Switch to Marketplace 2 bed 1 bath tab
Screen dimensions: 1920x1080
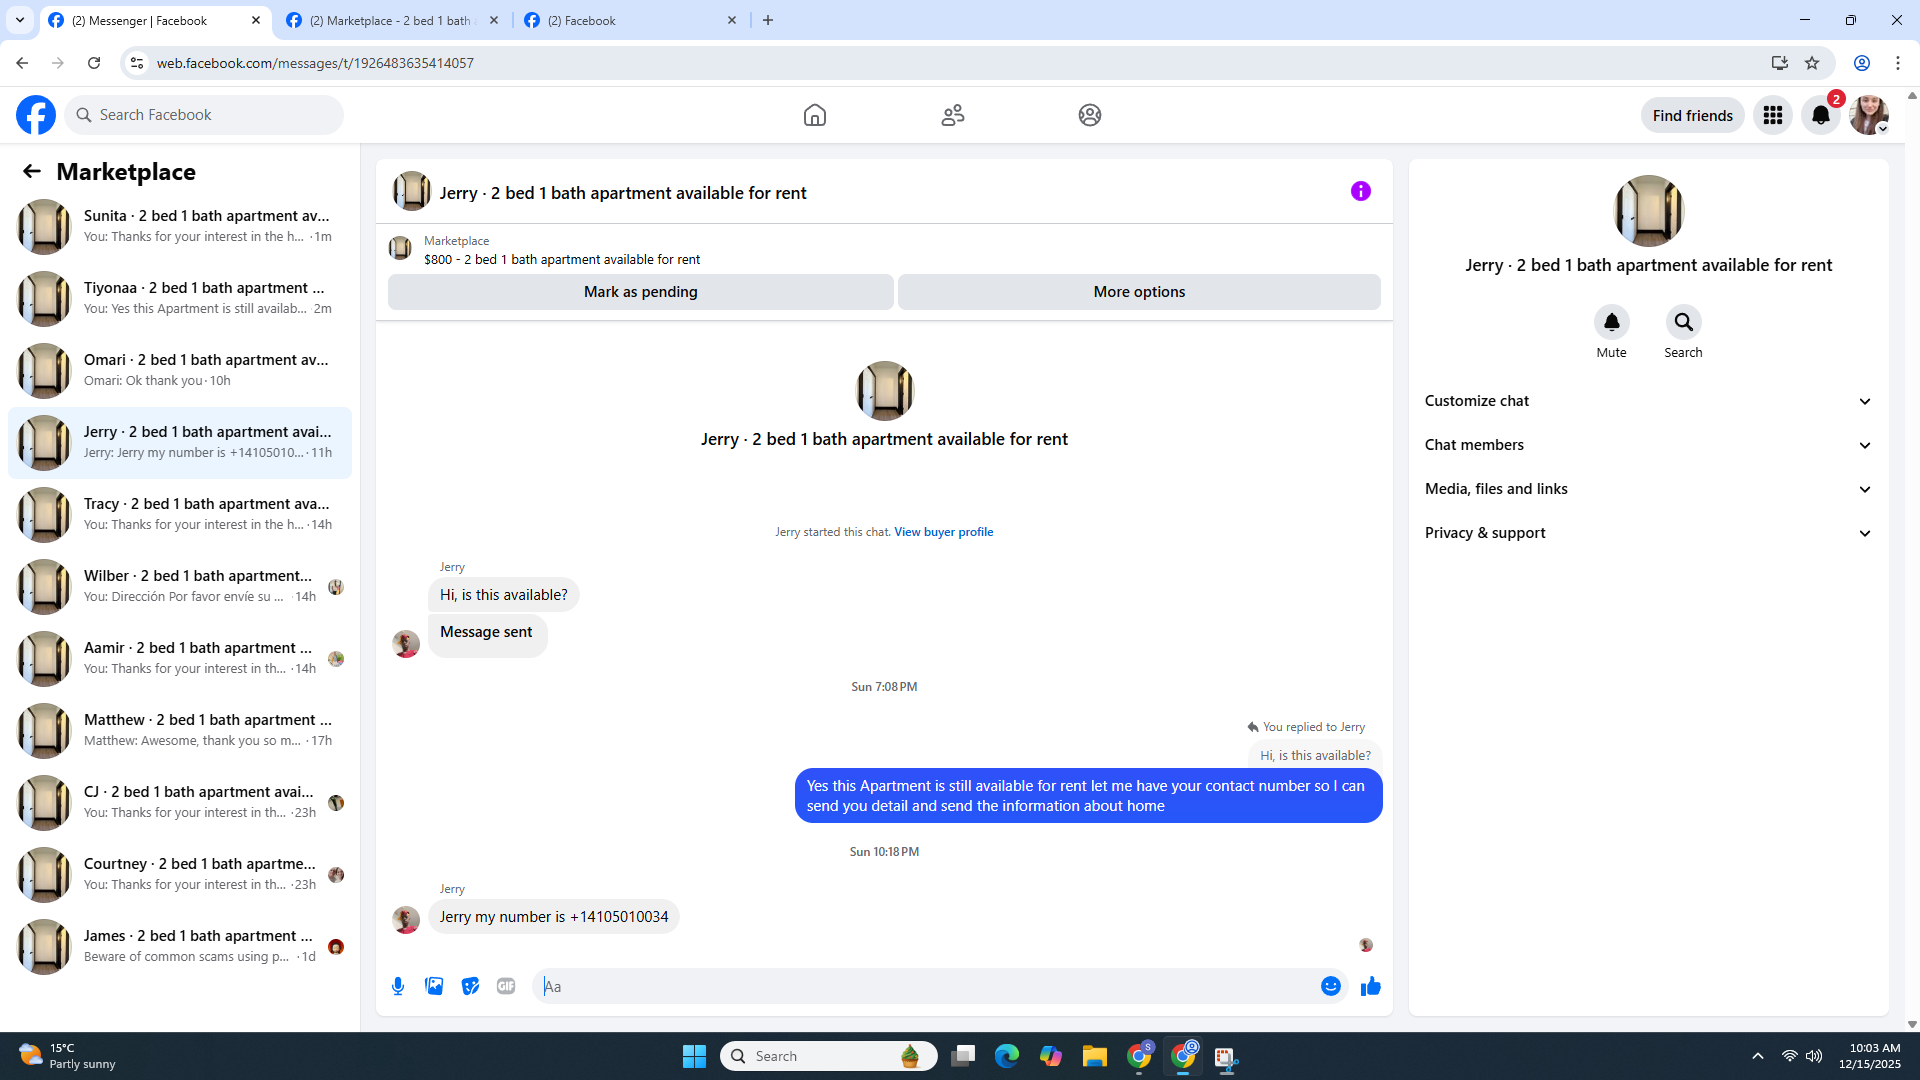[392, 20]
